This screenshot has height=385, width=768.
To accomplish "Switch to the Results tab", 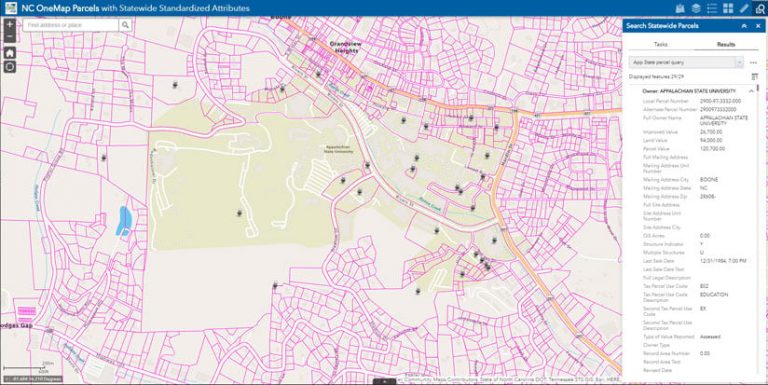I will point(725,45).
